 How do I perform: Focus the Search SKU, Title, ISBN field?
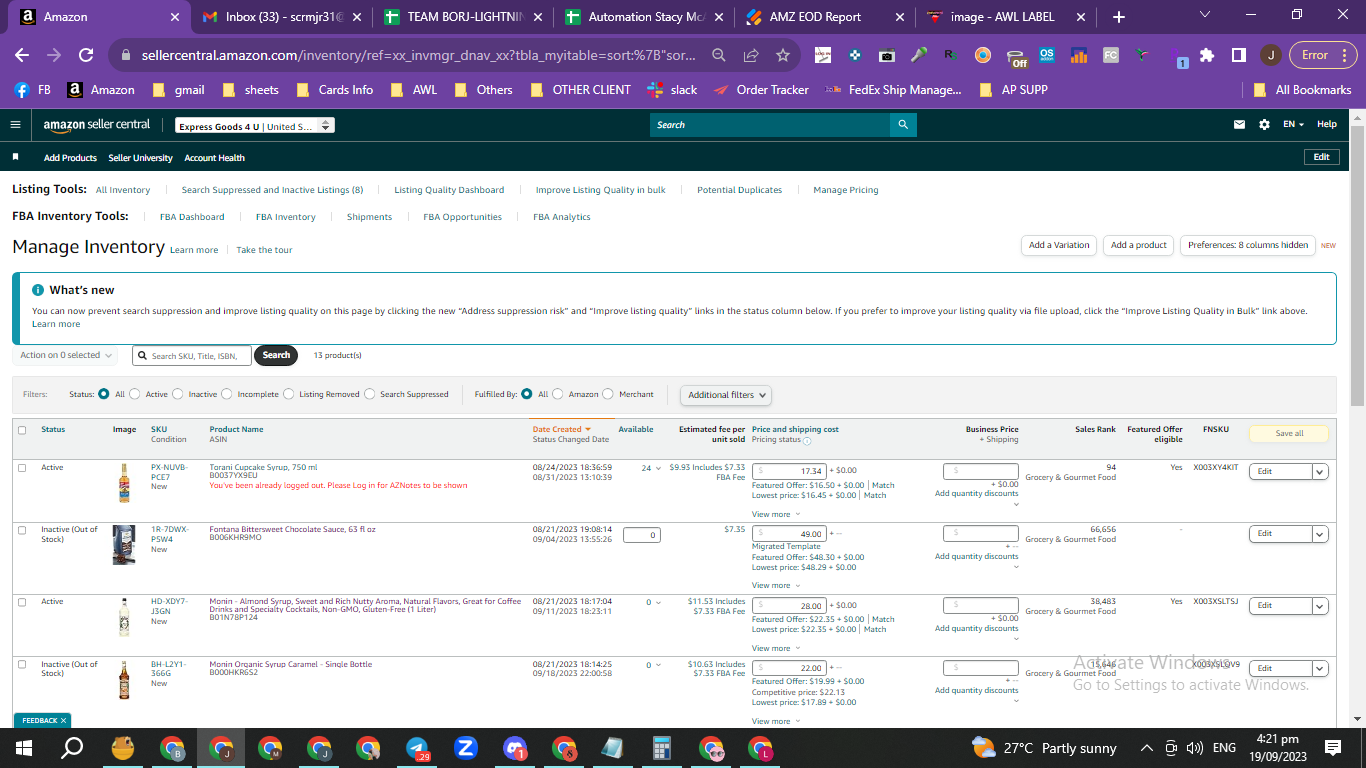pos(192,356)
